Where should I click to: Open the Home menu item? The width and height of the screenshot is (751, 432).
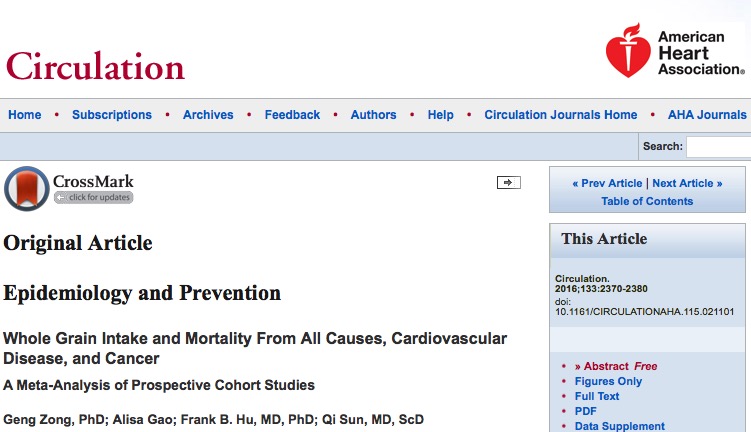click(25, 115)
